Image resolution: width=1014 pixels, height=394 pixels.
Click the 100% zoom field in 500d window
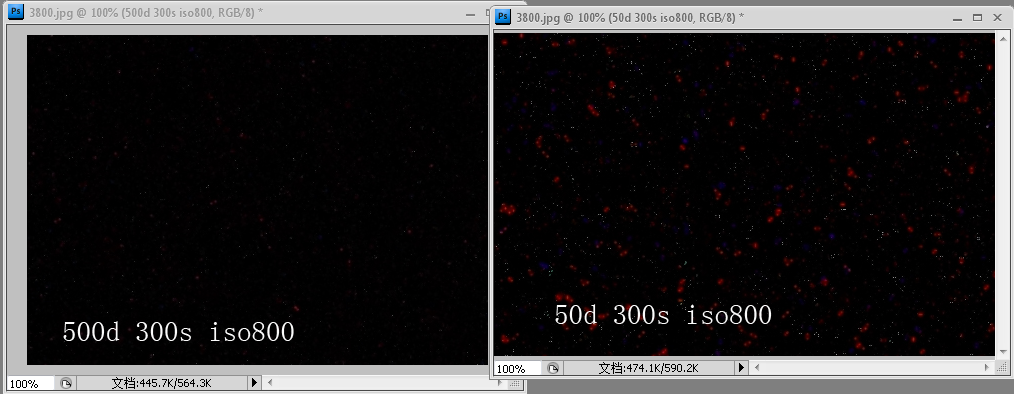30,384
